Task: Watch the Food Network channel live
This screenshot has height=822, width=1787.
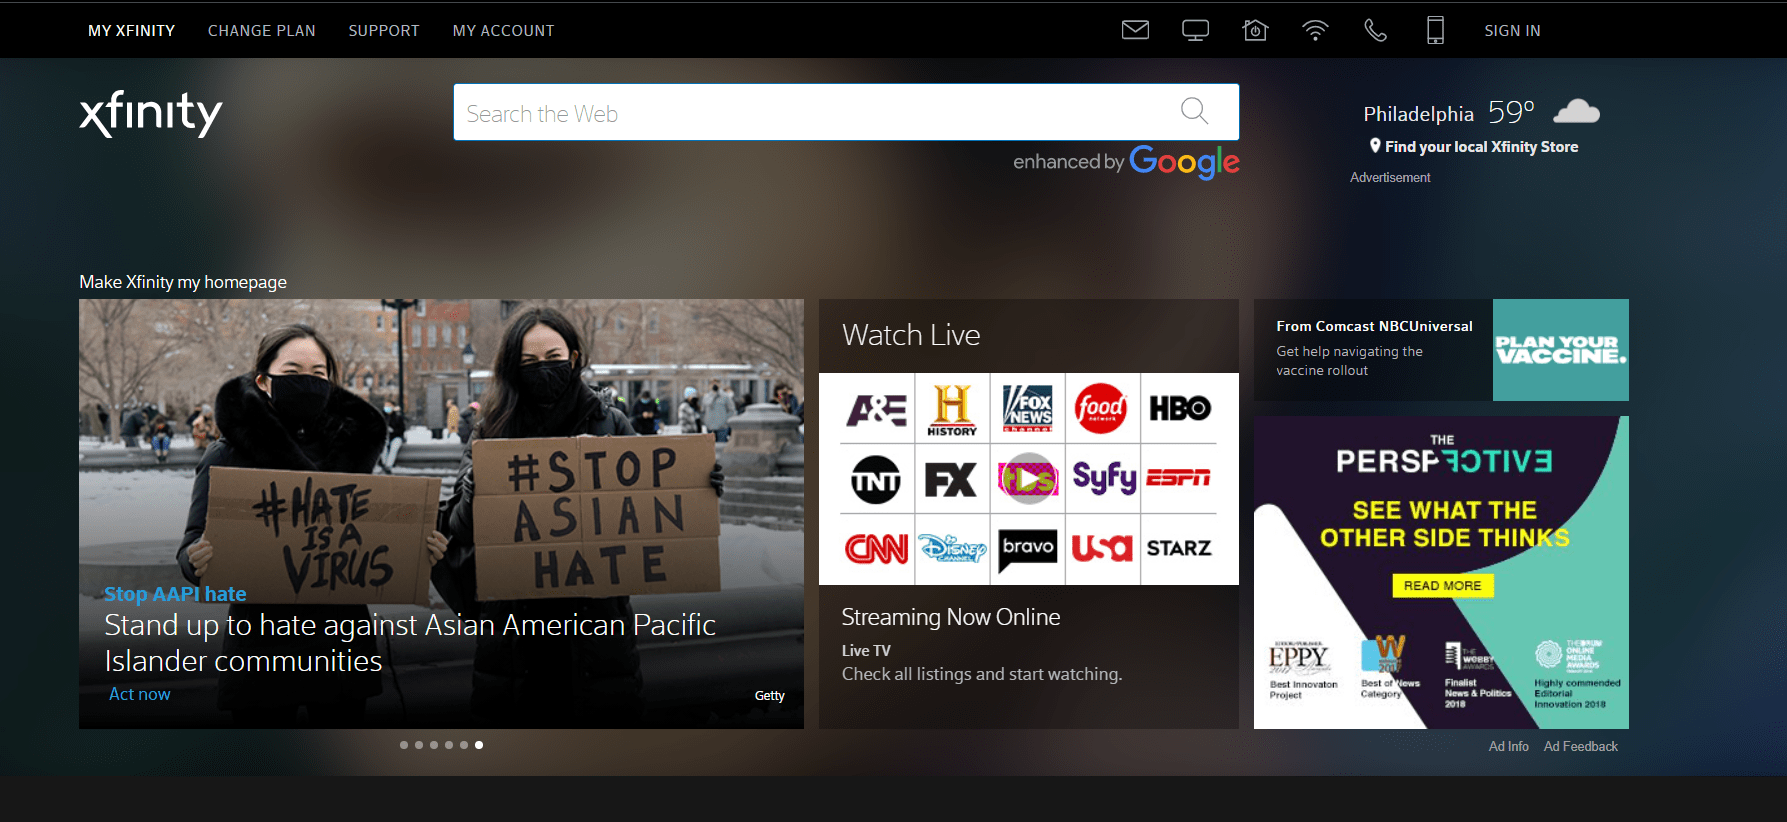Action: pyautogui.click(x=1102, y=409)
